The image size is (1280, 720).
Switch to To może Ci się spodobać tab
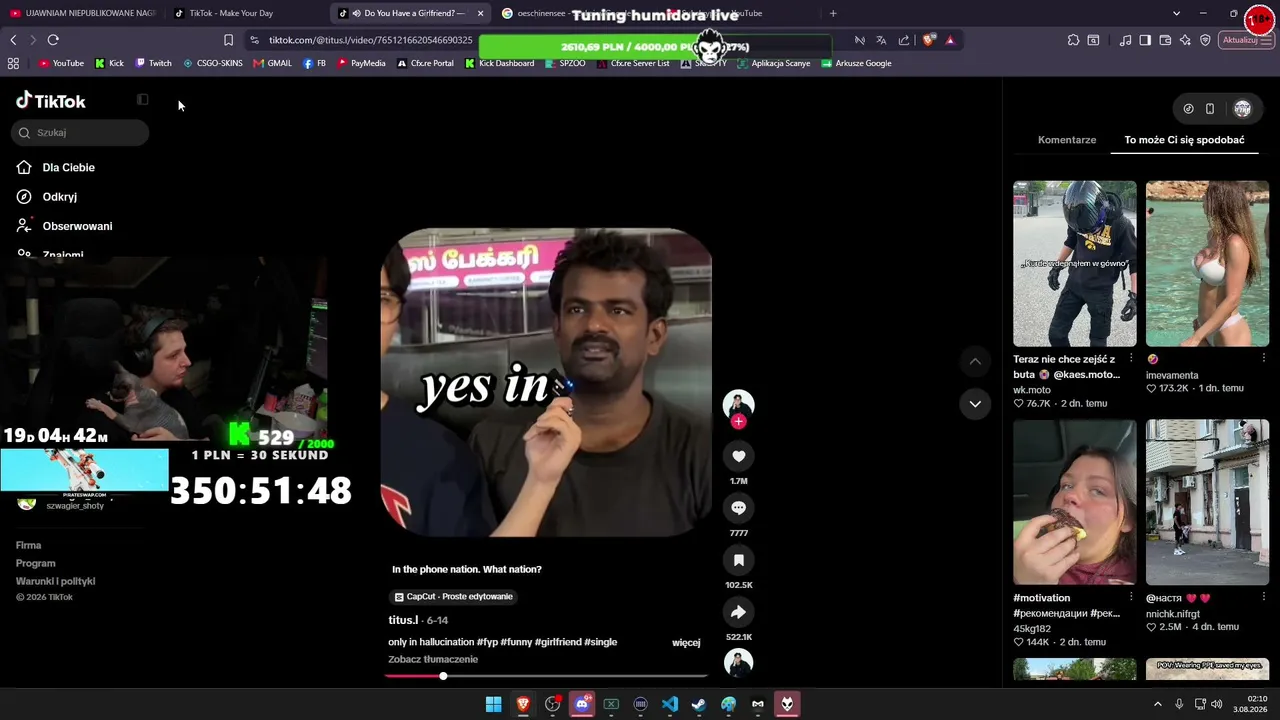[x=1184, y=140]
